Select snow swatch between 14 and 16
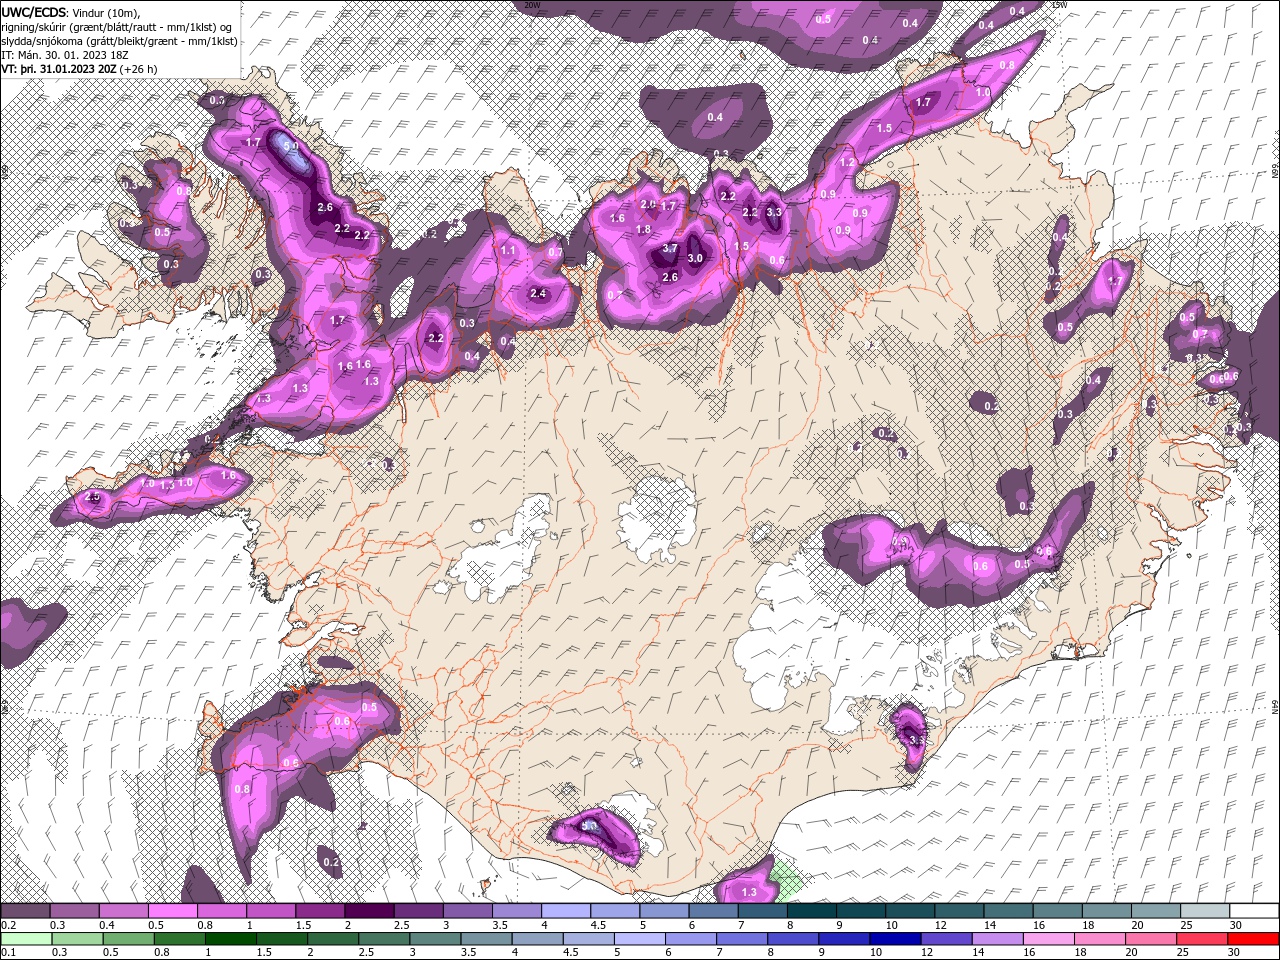This screenshot has height=960, width=1280. tap(1008, 911)
